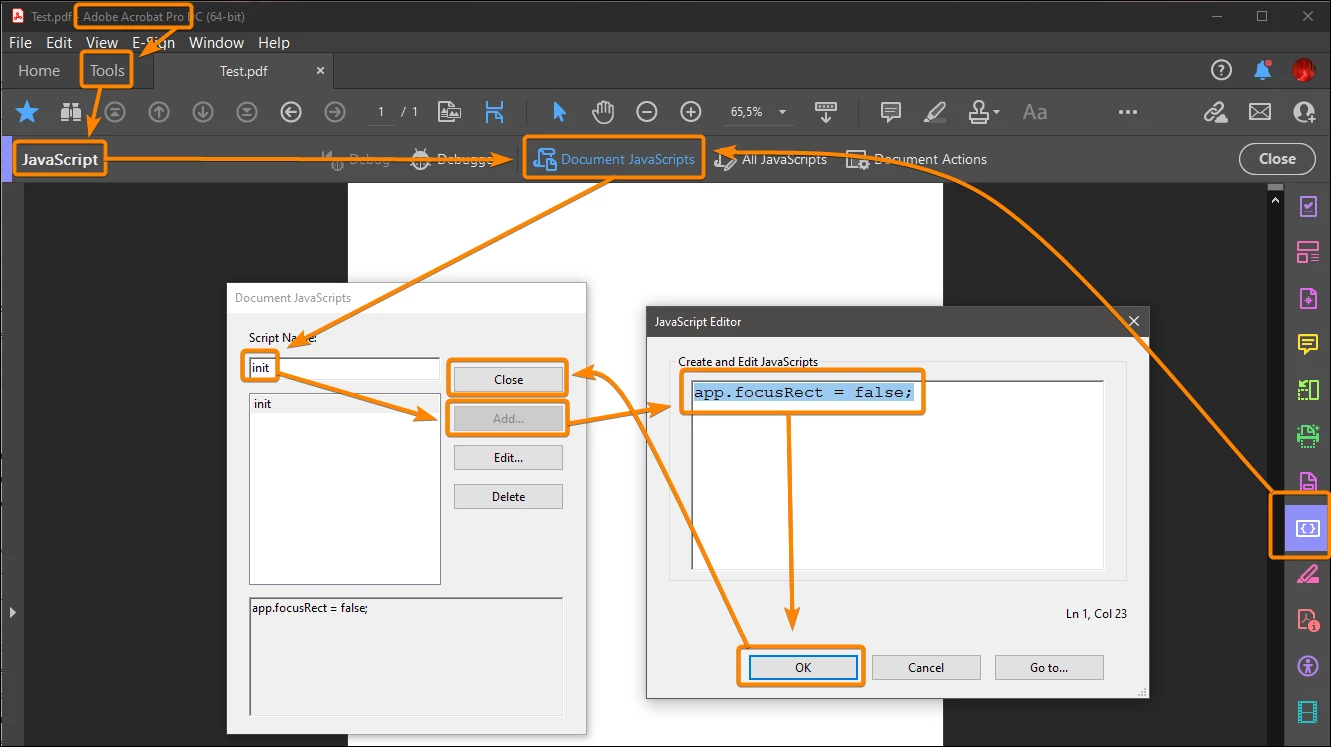The height and width of the screenshot is (747, 1331).
Task: Open the Help menu
Action: point(274,43)
